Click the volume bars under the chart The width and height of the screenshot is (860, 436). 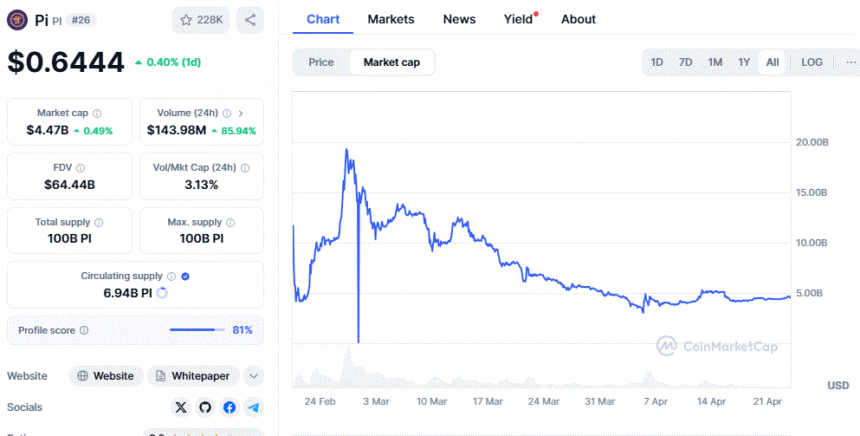point(541,369)
